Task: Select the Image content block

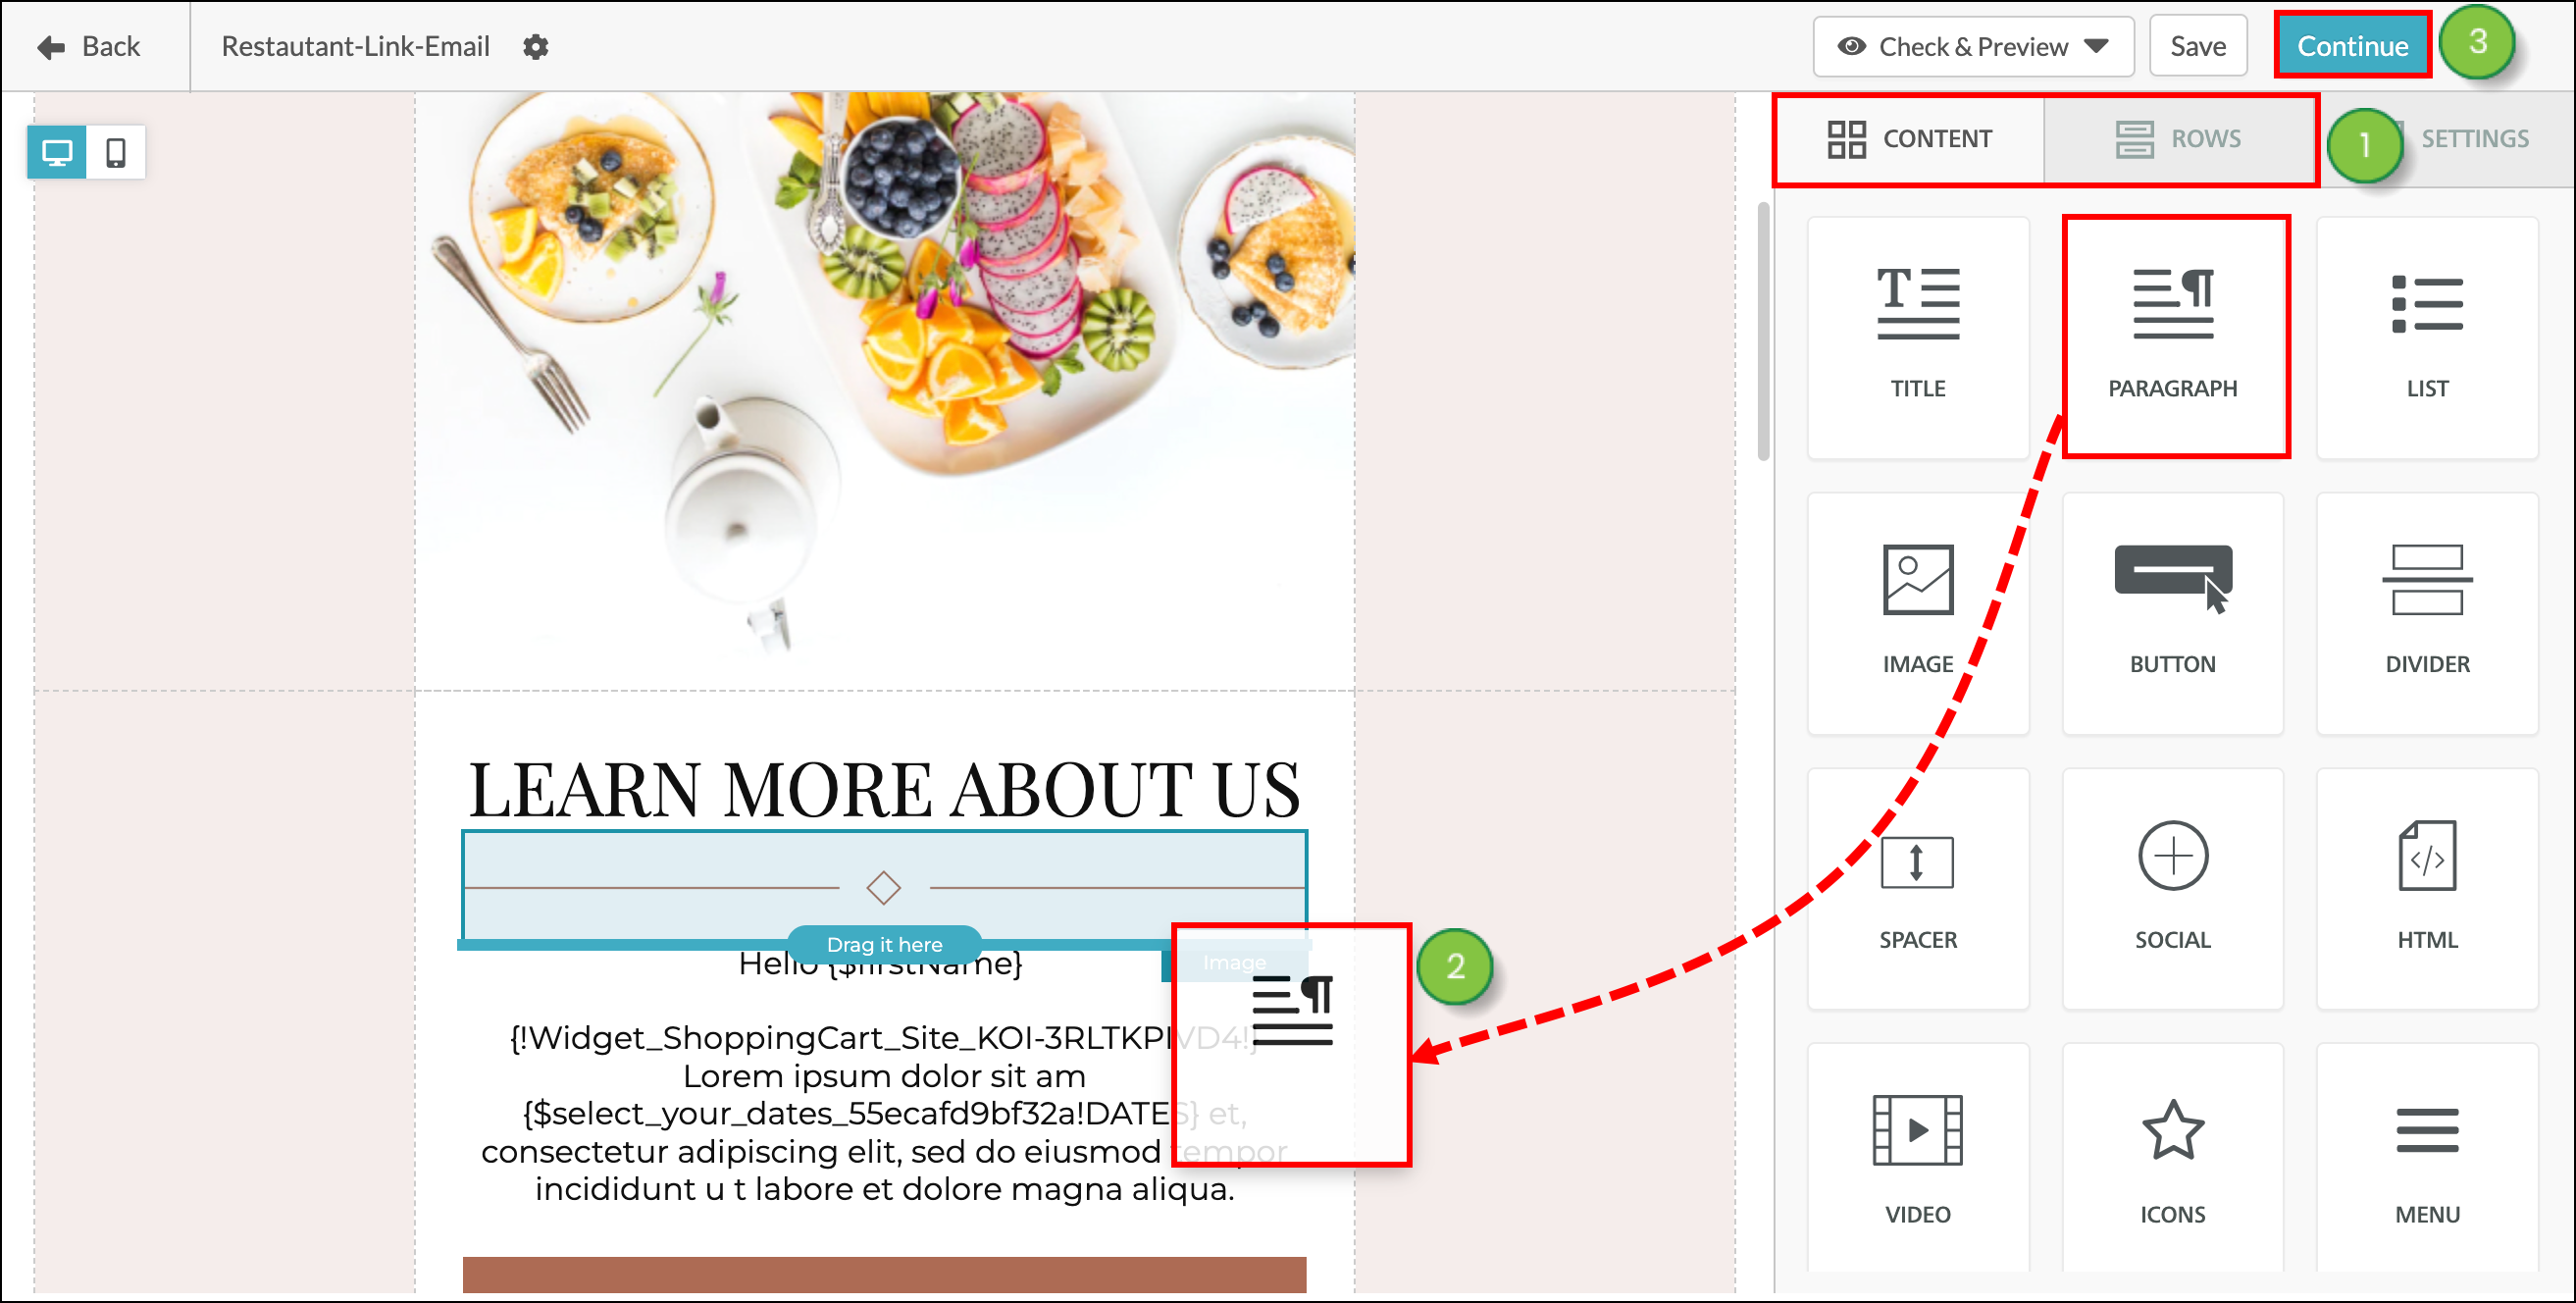Action: click(1917, 613)
